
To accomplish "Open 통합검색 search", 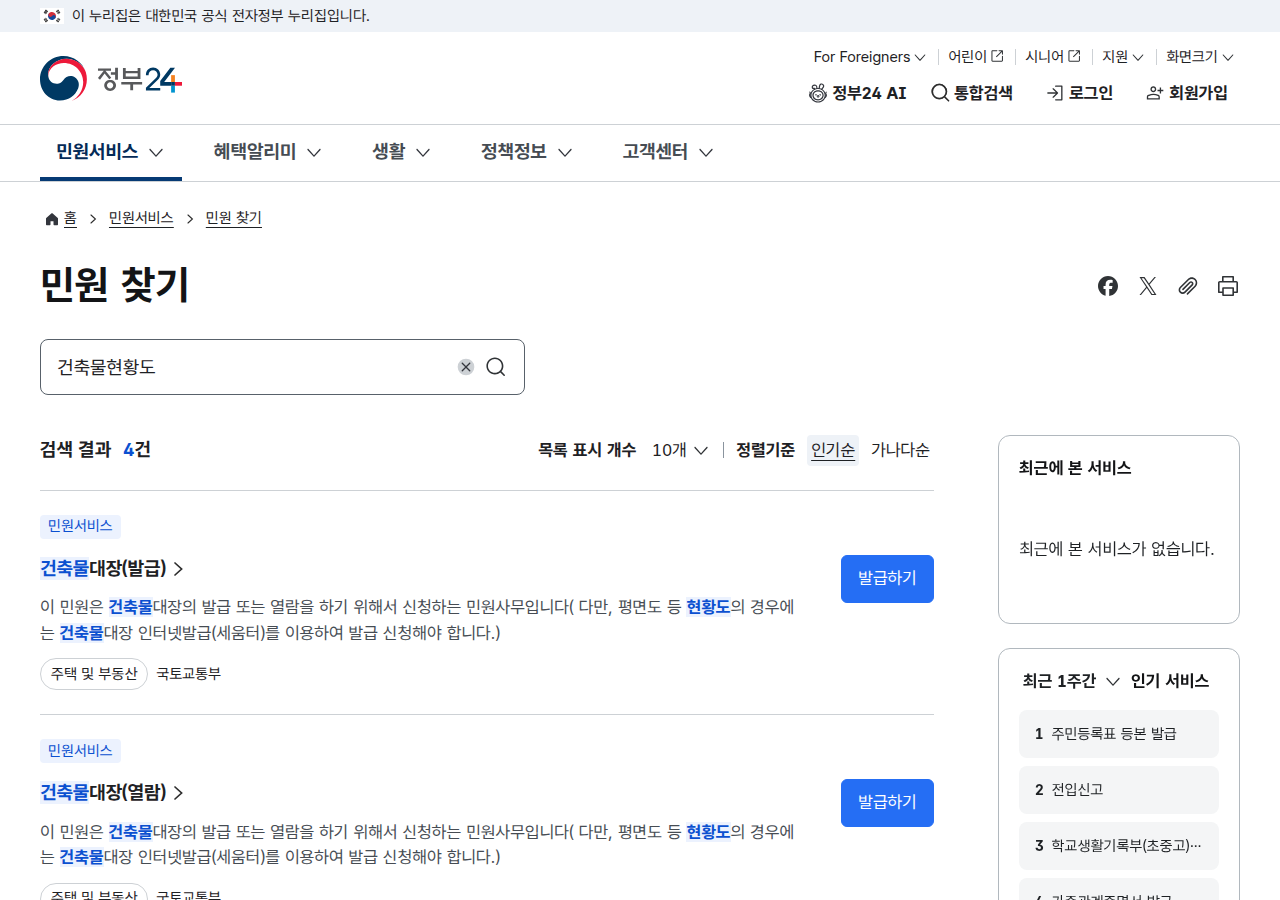I will [972, 93].
